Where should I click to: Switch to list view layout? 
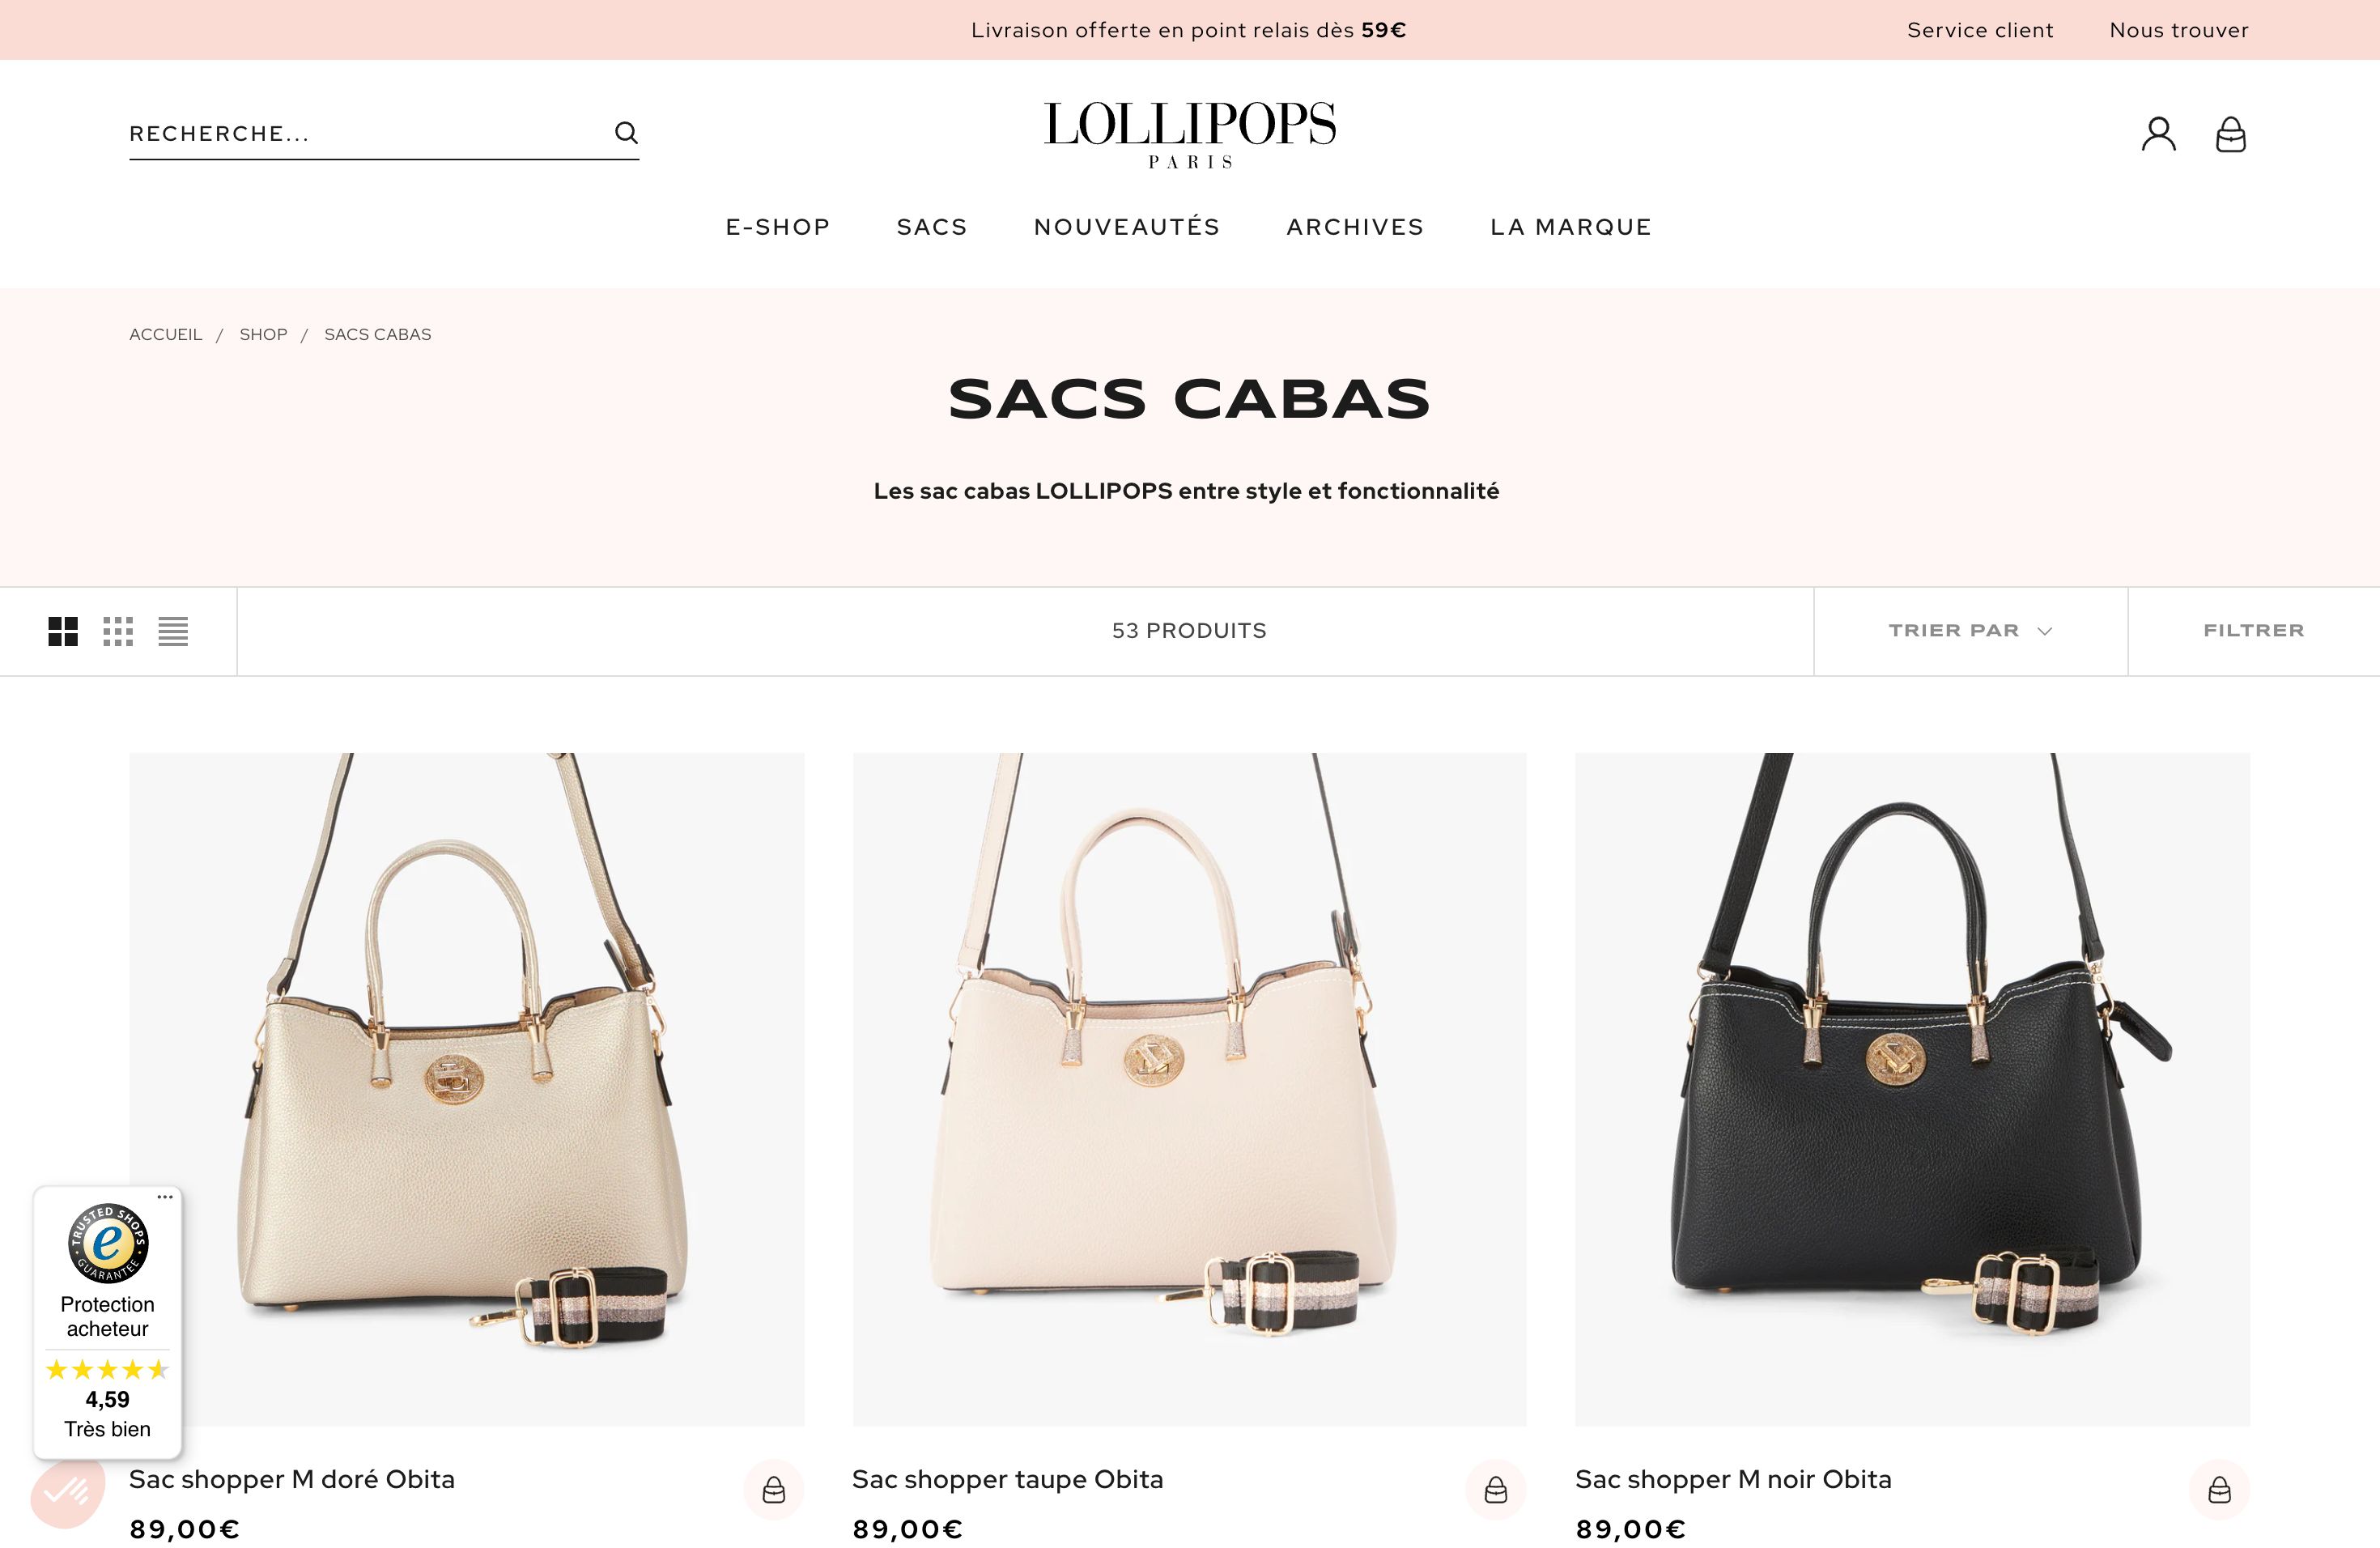(x=173, y=631)
